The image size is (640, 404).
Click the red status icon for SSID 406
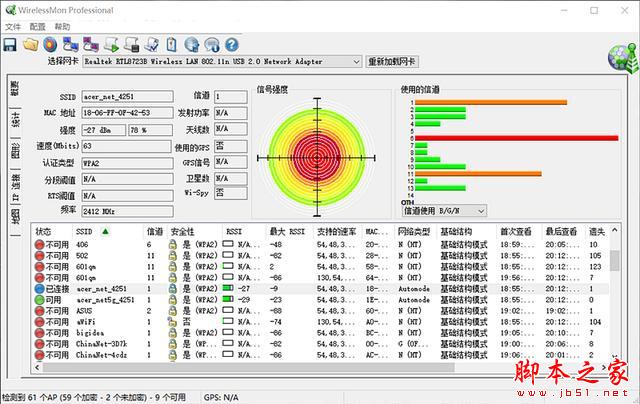[x=39, y=245]
